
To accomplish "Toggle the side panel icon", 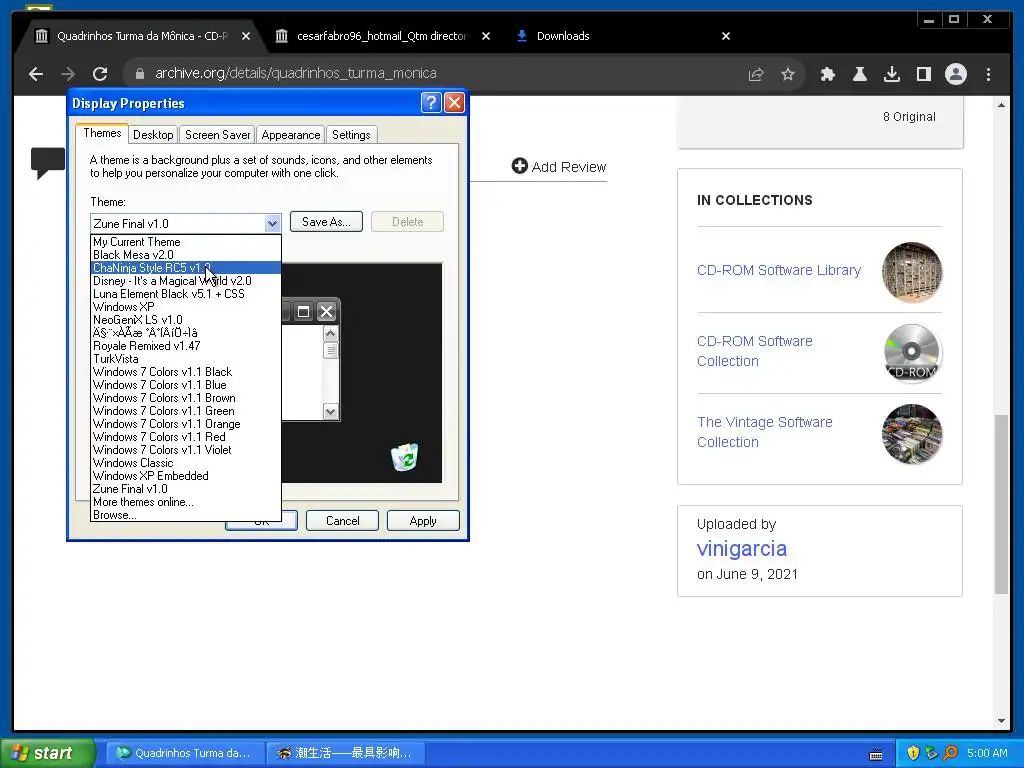I will coord(923,74).
